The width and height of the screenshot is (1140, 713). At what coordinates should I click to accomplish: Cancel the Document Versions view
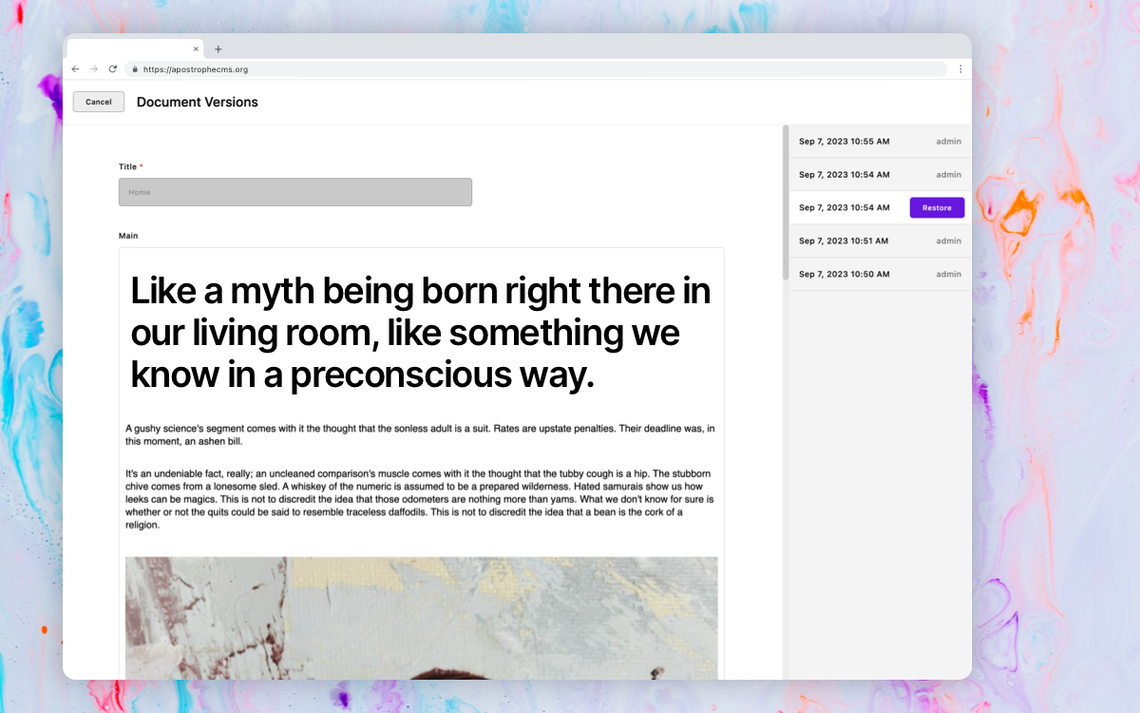98,102
